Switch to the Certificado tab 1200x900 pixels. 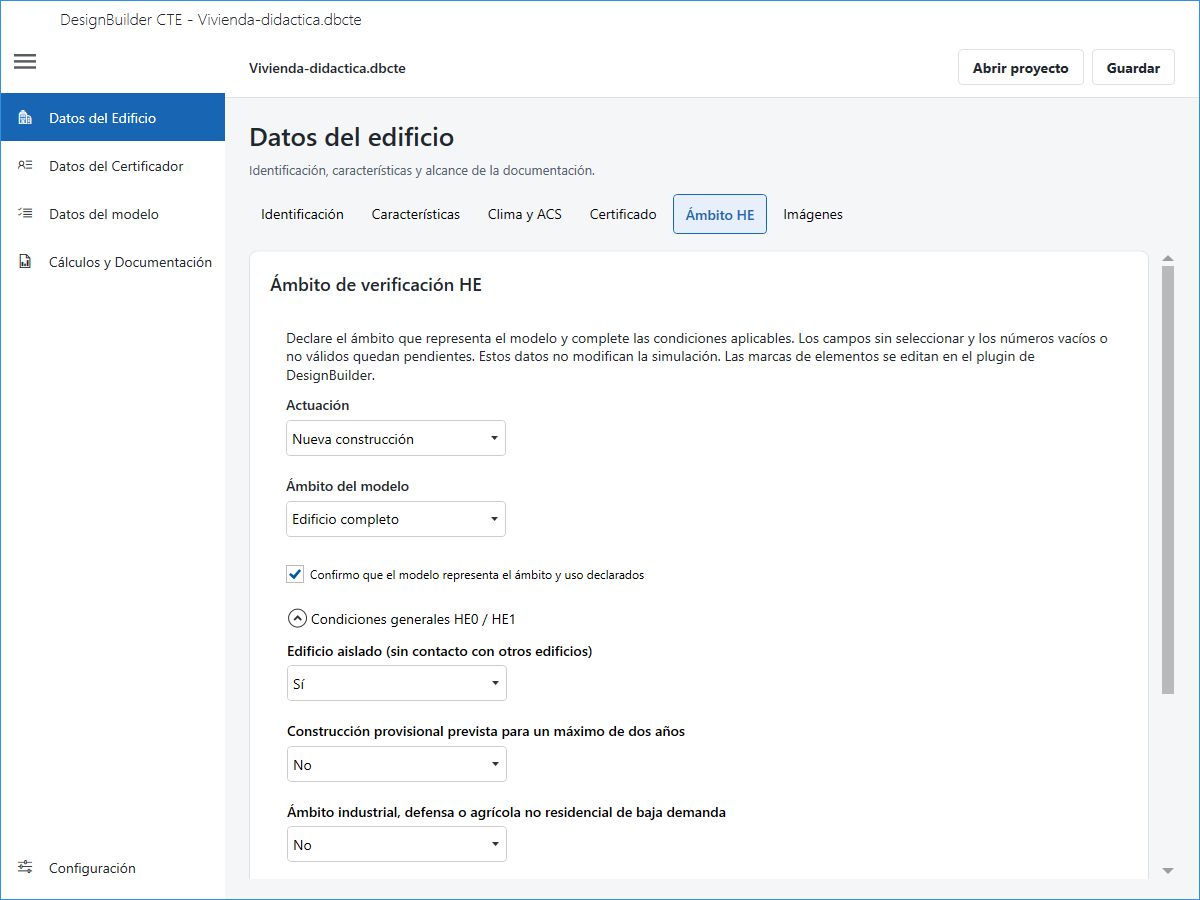point(623,214)
